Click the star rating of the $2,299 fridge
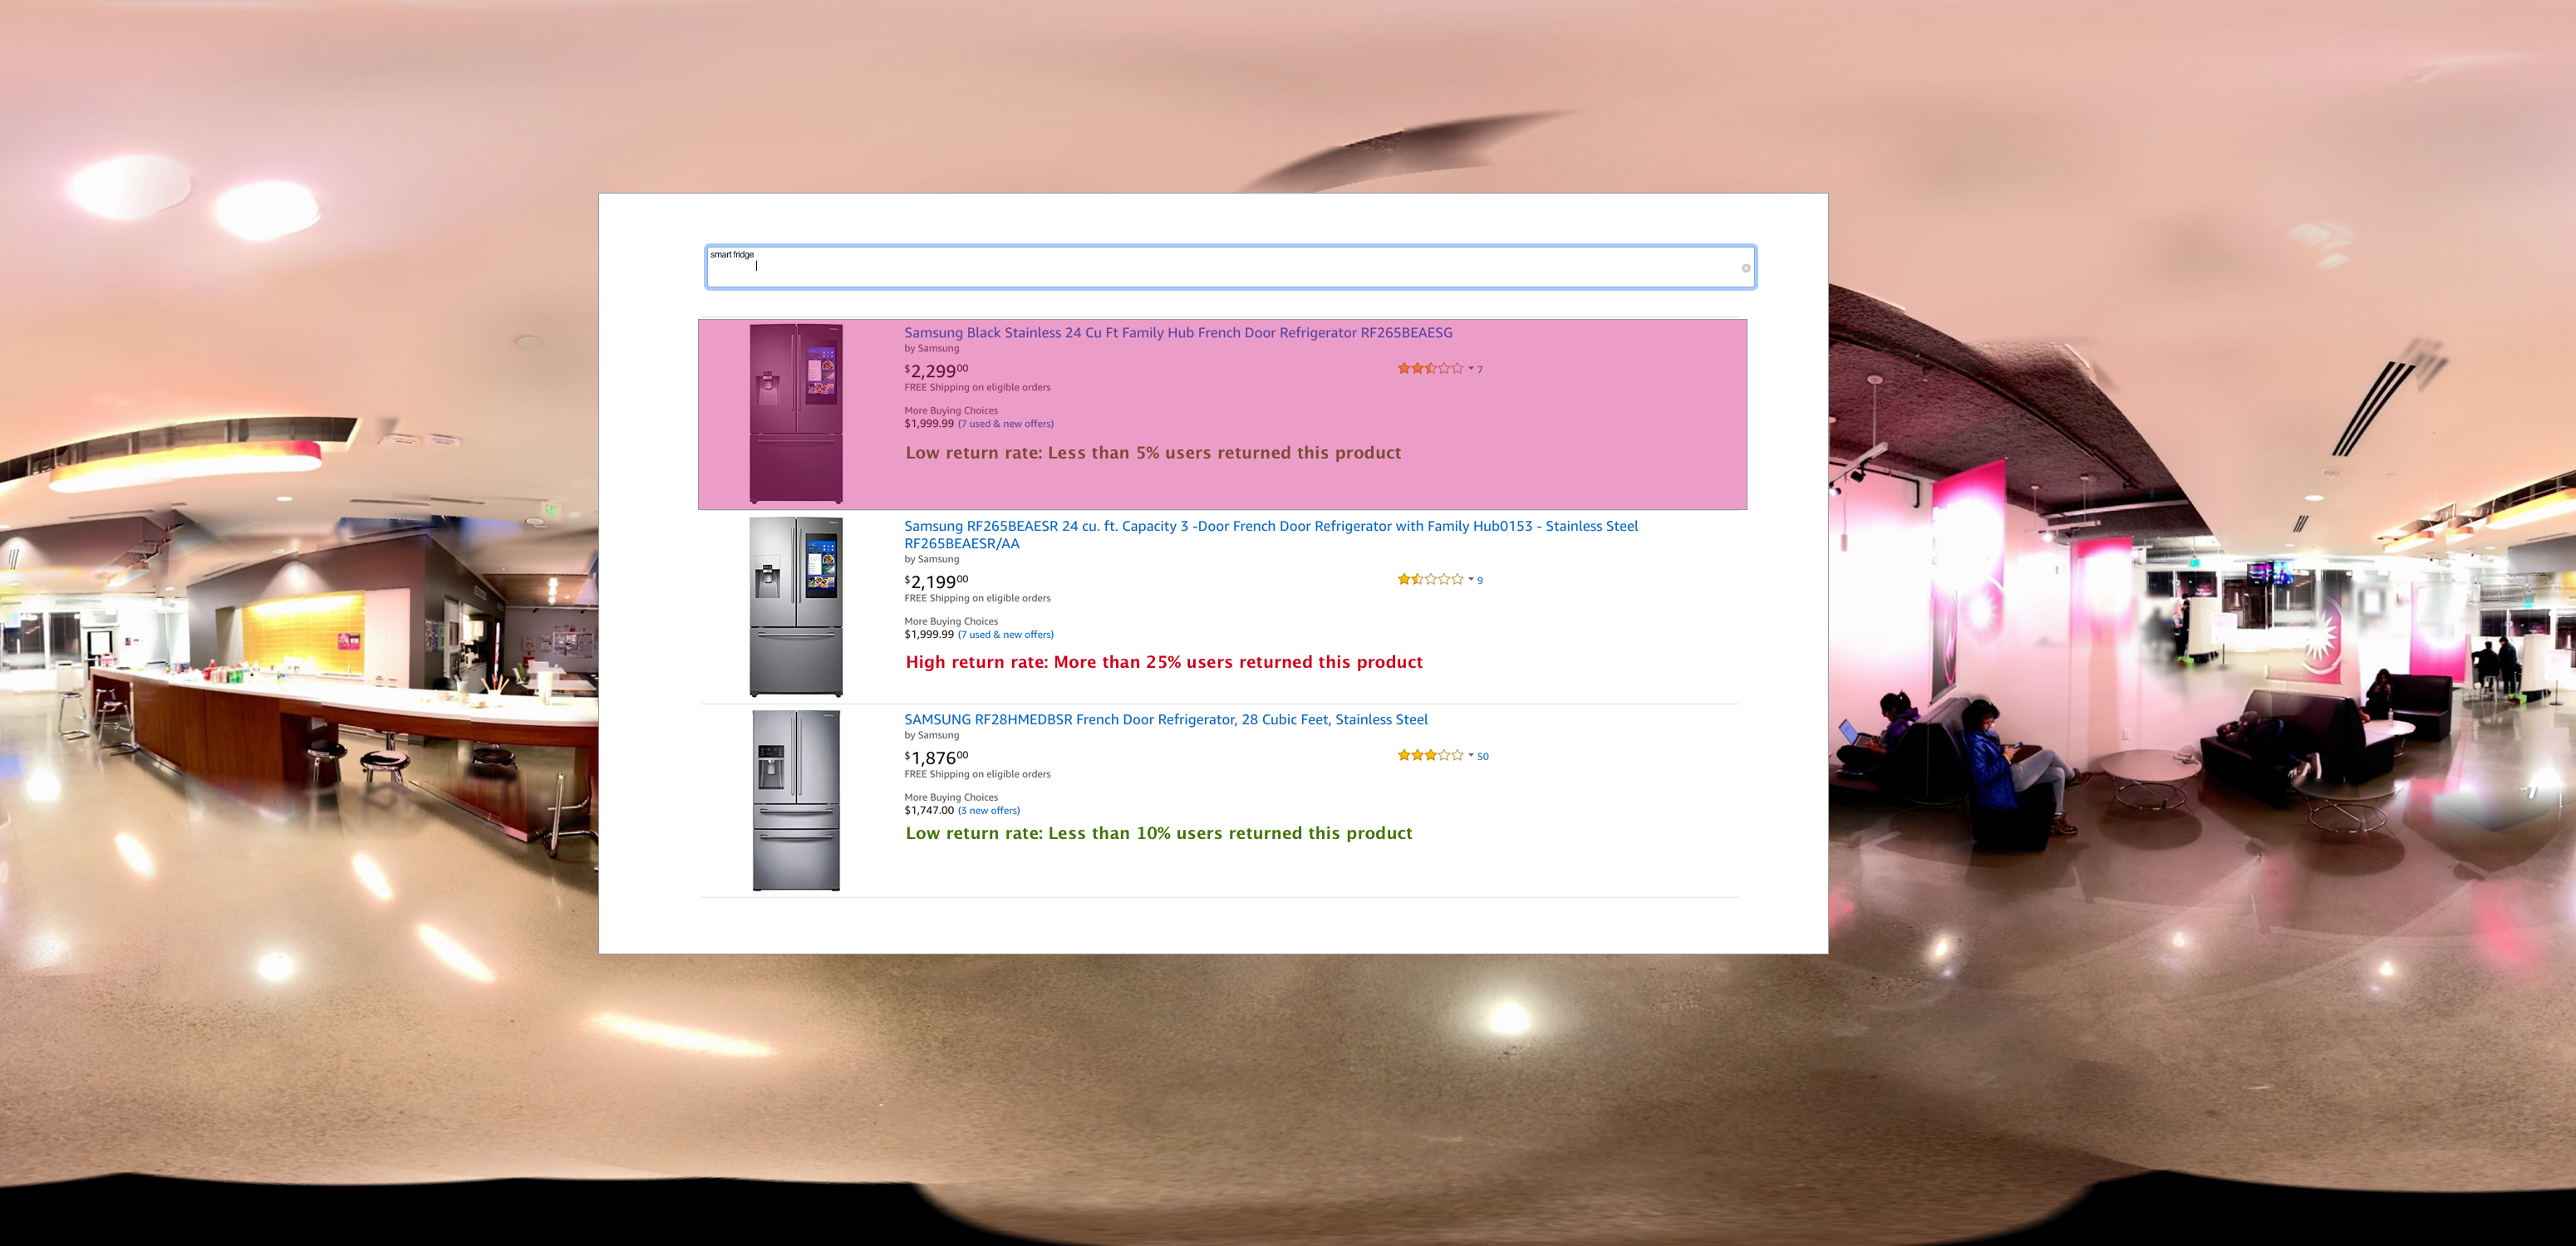This screenshot has height=1246, width=2576. pos(1429,369)
